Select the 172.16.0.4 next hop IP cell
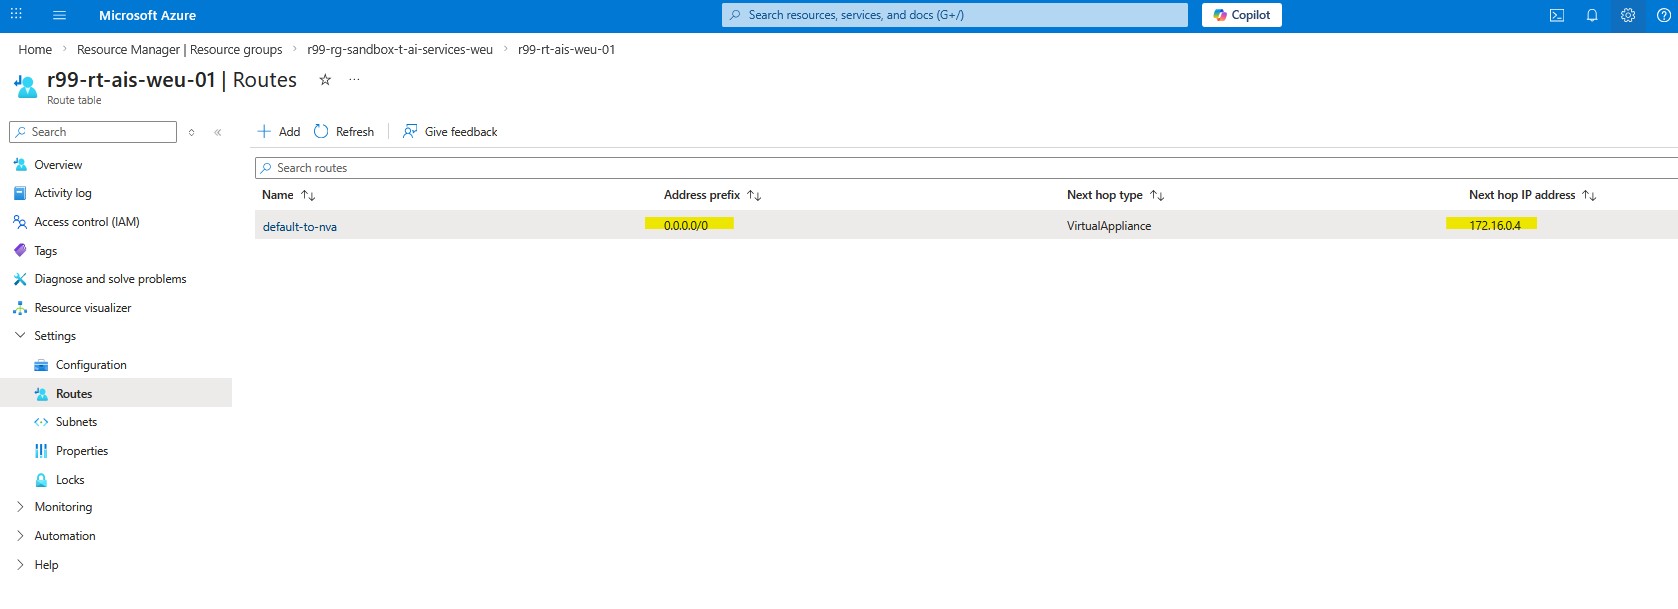The height and width of the screenshot is (609, 1678). tap(1495, 226)
